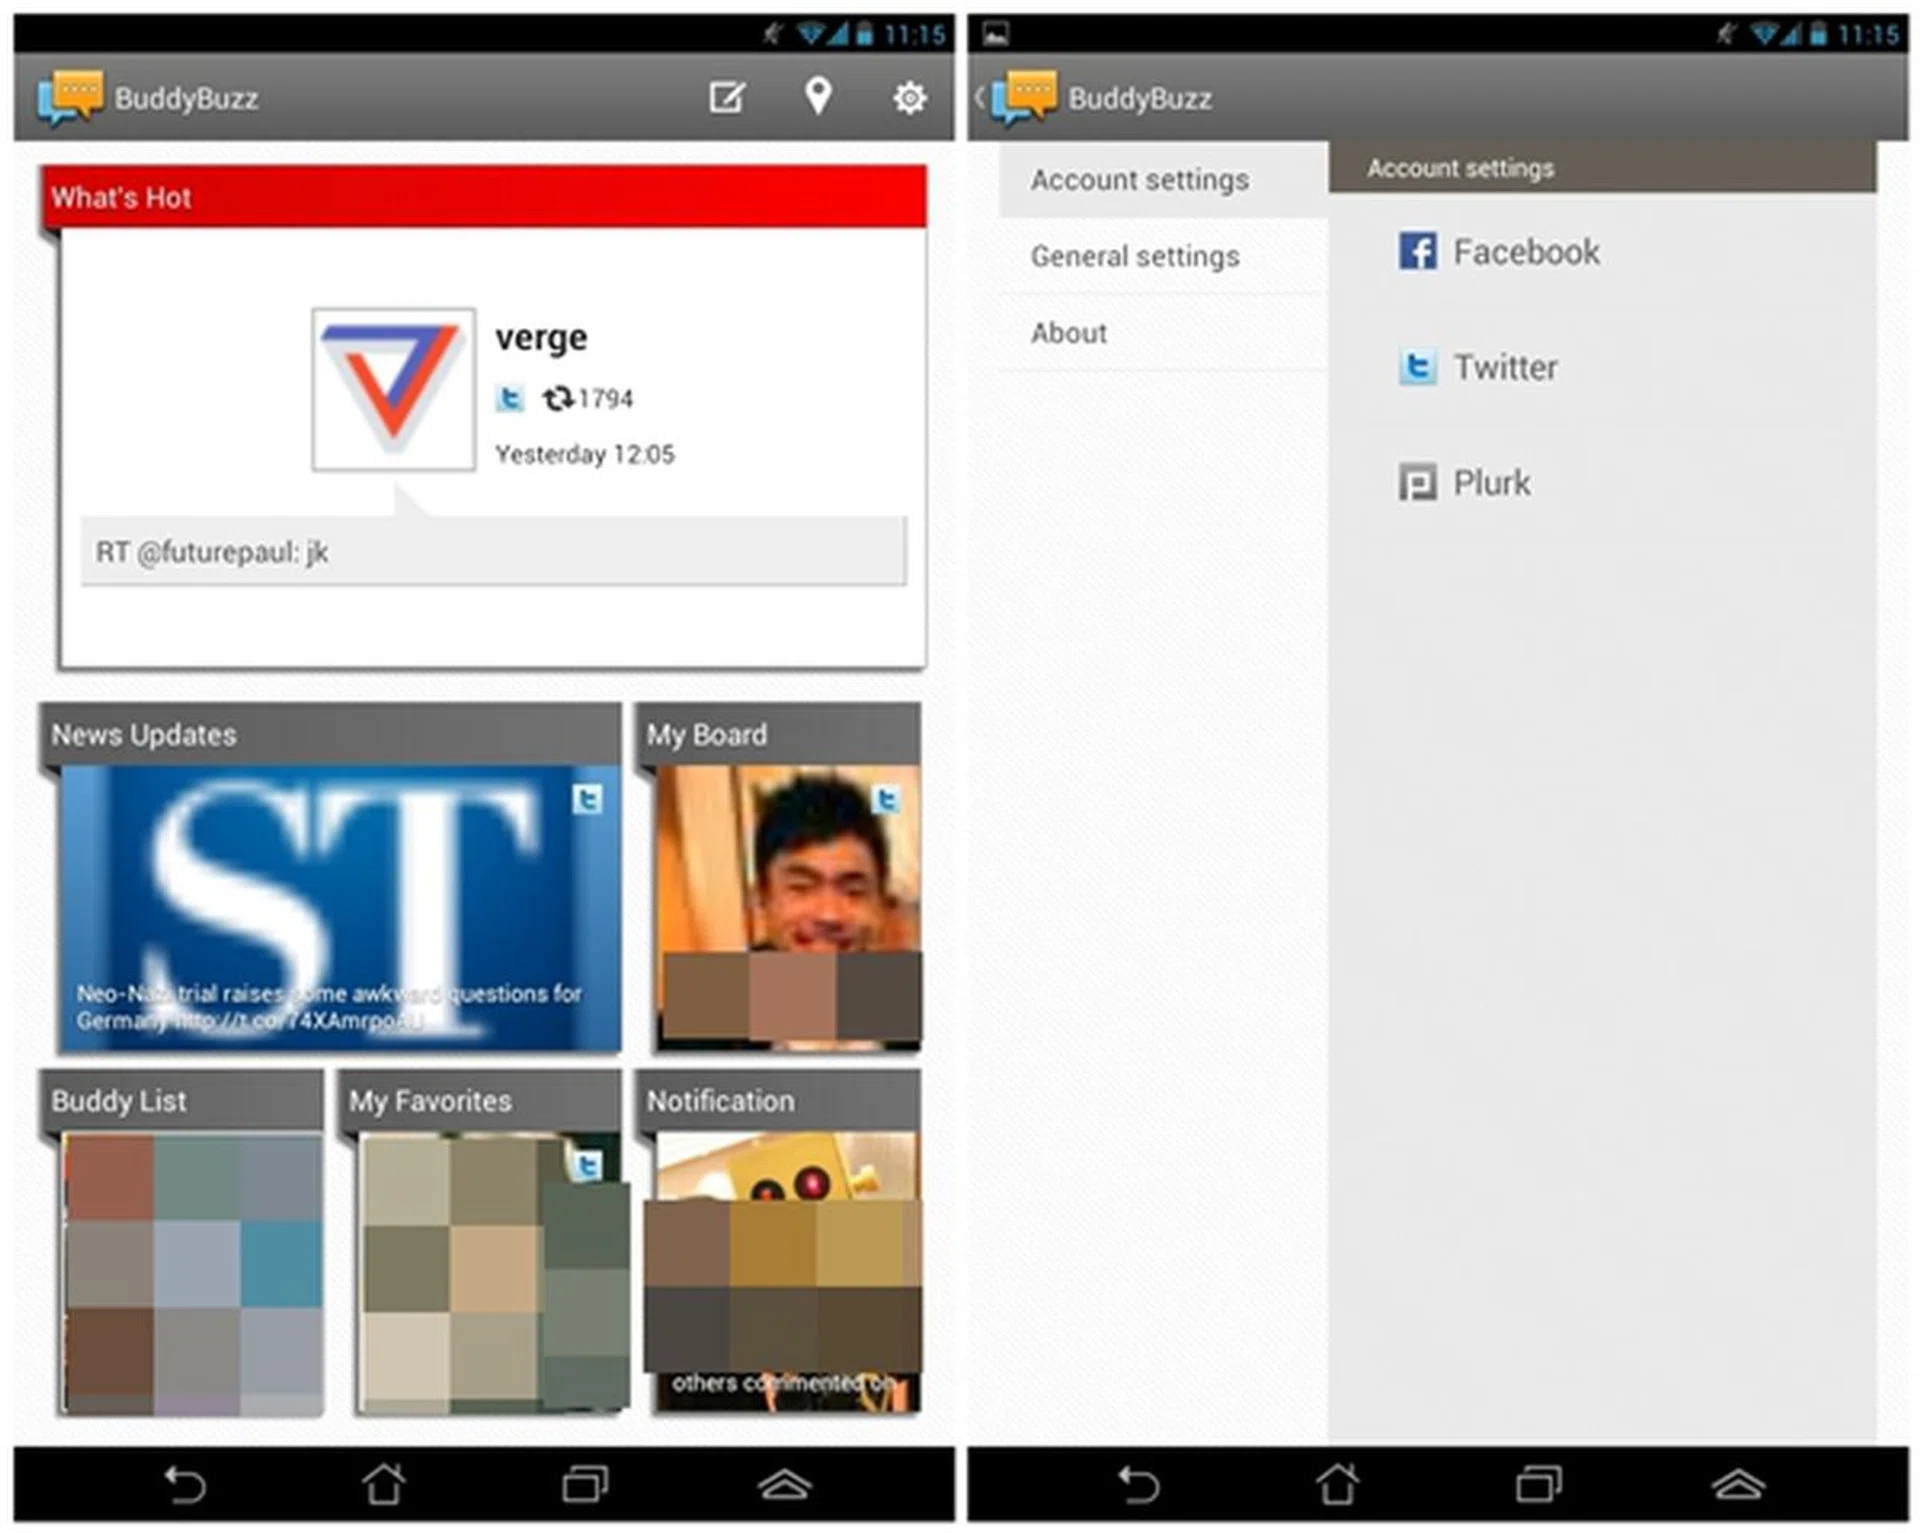Viewport: 1920px width, 1533px height.
Task: Tap the Twitter account icon
Action: pyautogui.click(x=1417, y=367)
